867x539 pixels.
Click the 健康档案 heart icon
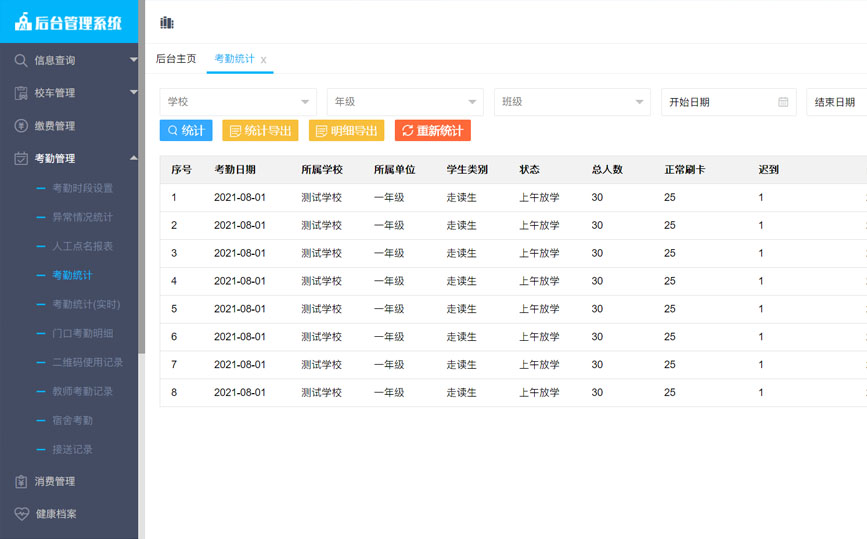22,514
